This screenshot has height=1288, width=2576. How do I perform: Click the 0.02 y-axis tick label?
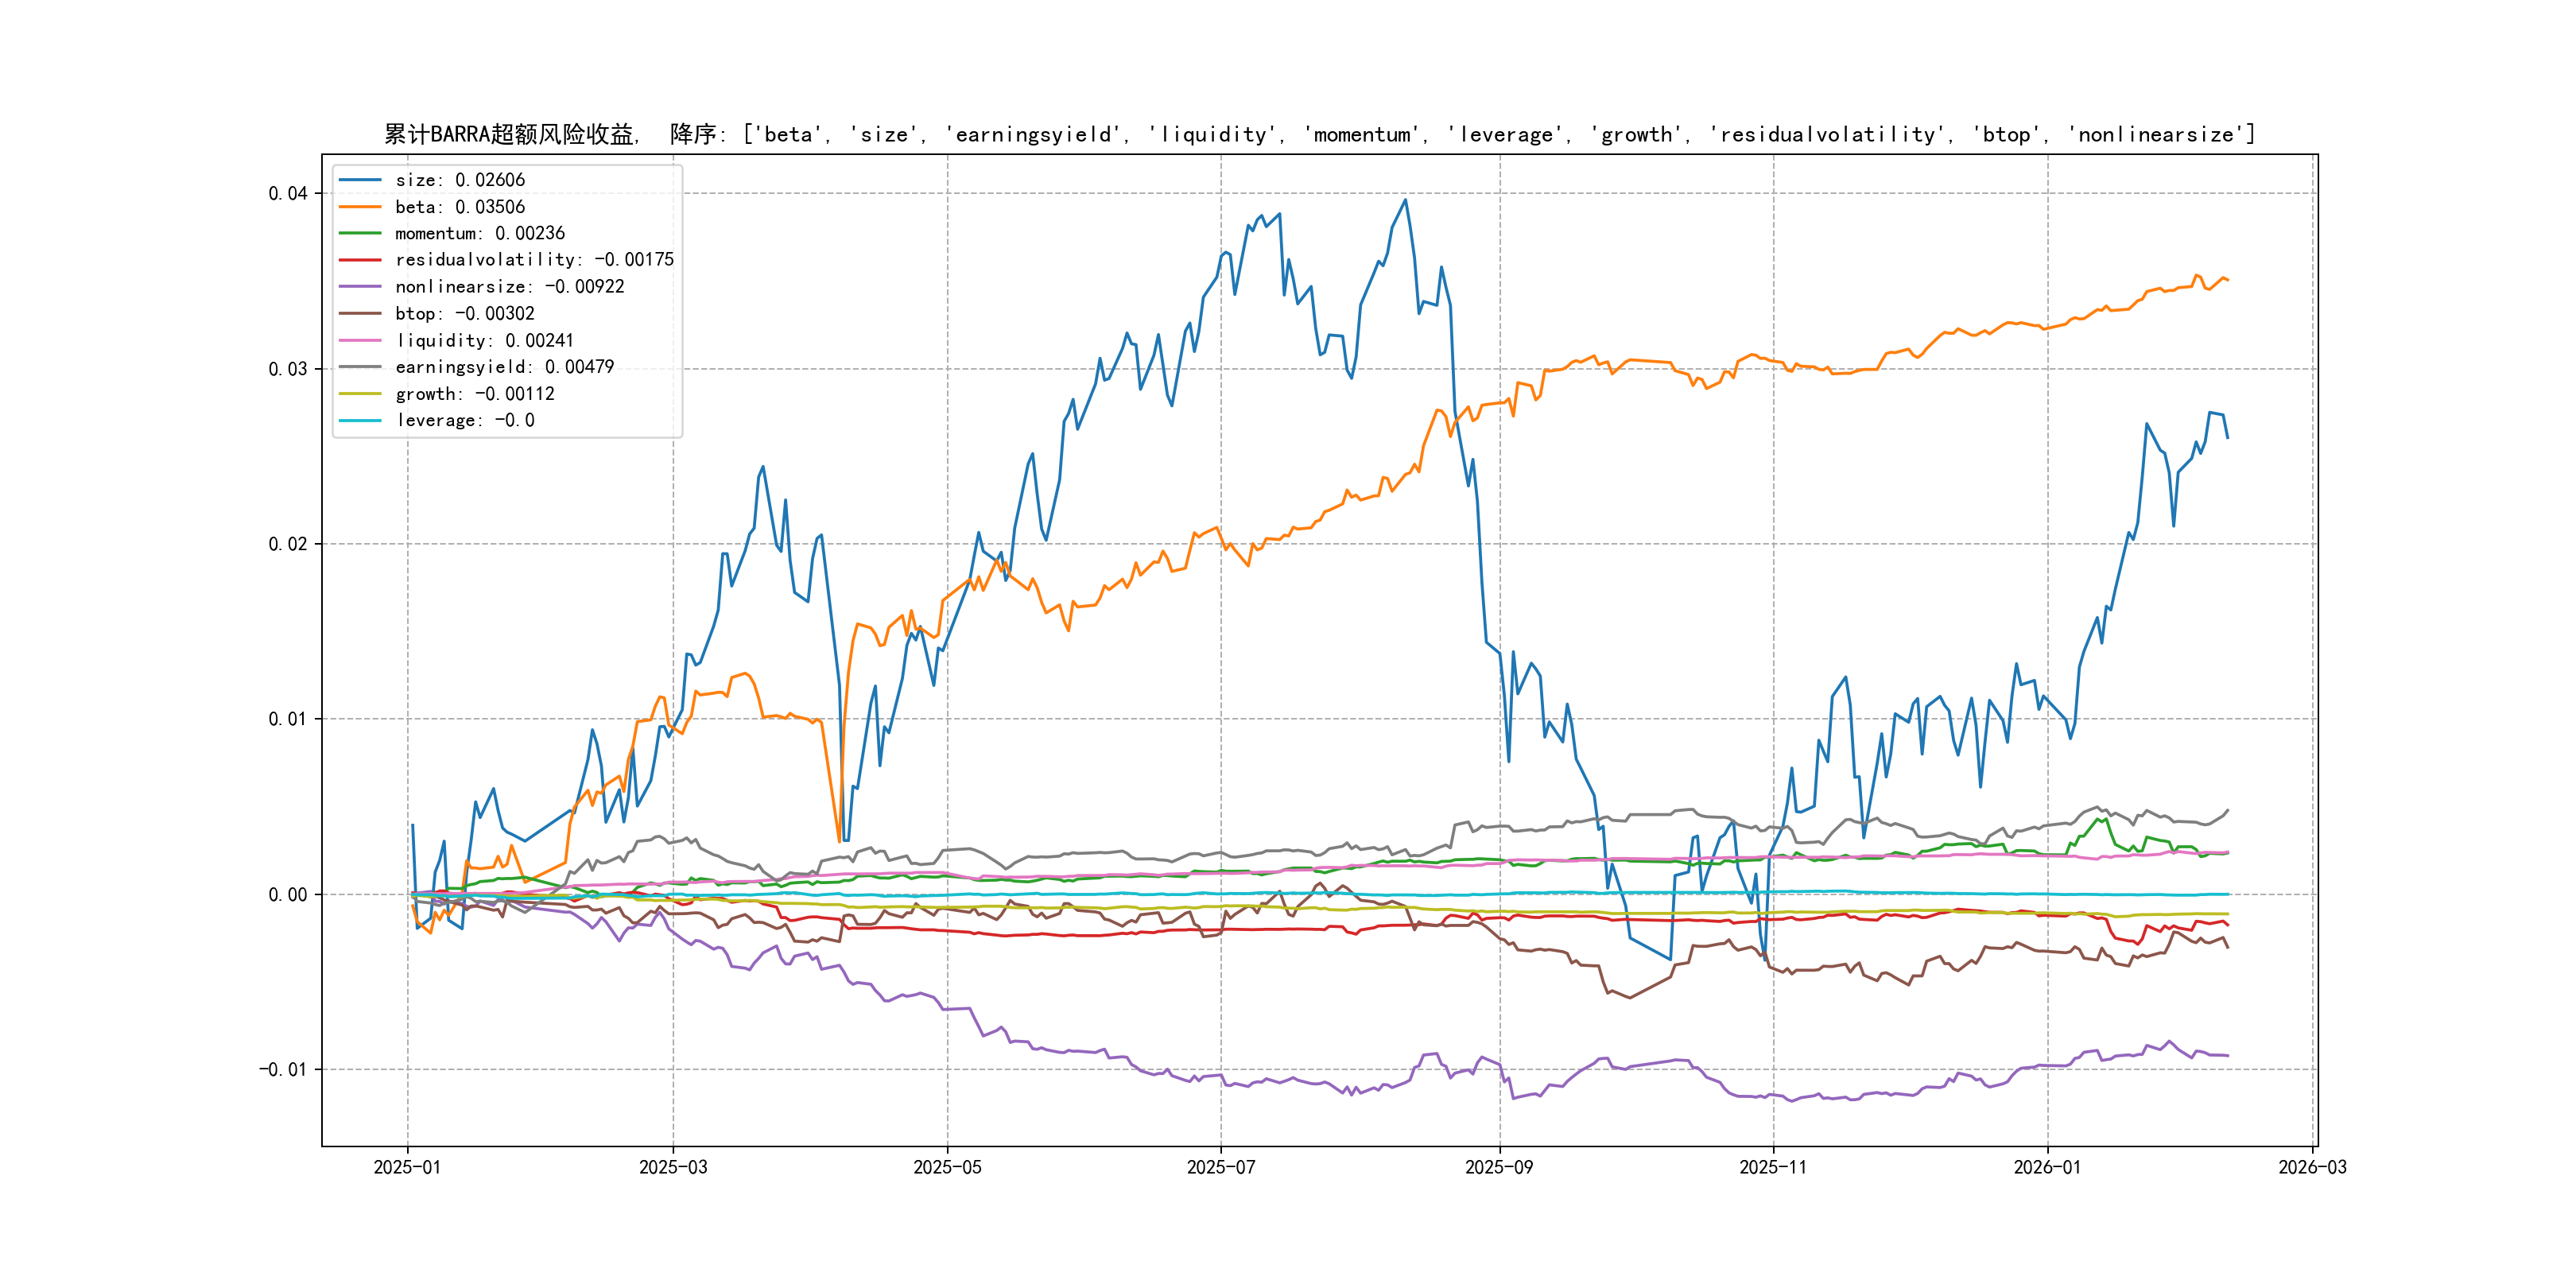(x=287, y=544)
